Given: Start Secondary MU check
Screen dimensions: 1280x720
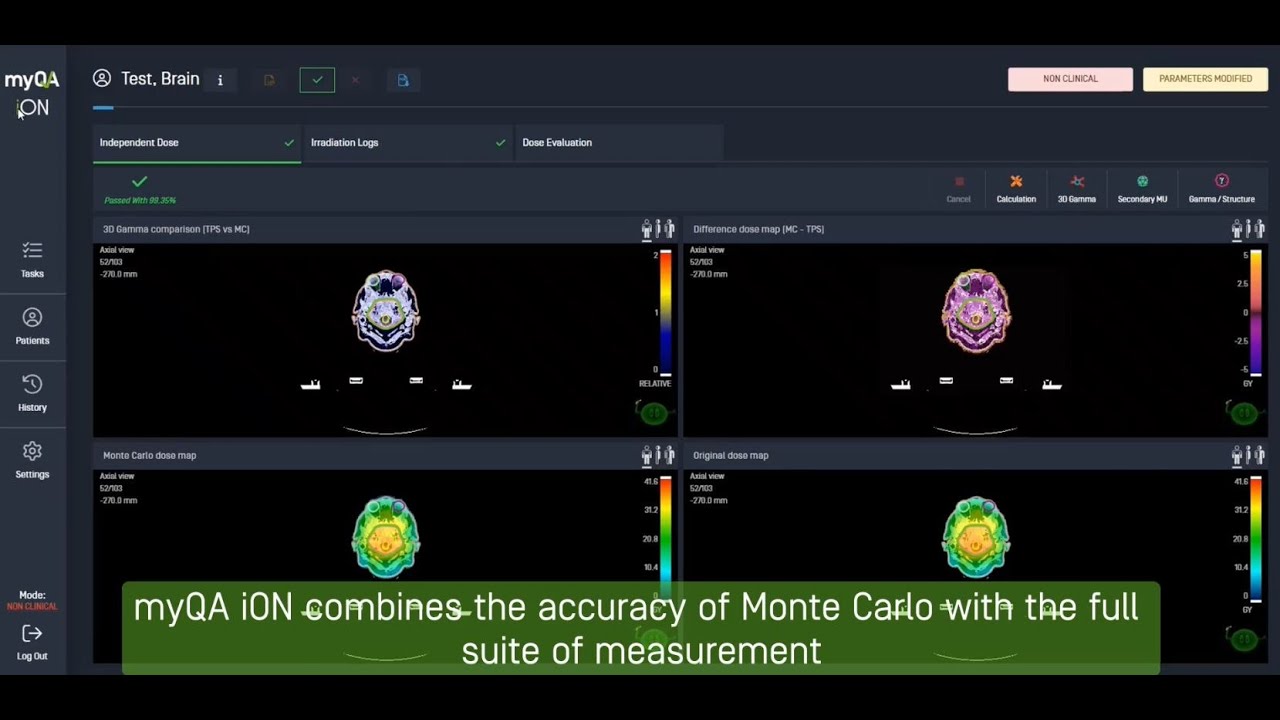Looking at the screenshot, I should (1142, 189).
